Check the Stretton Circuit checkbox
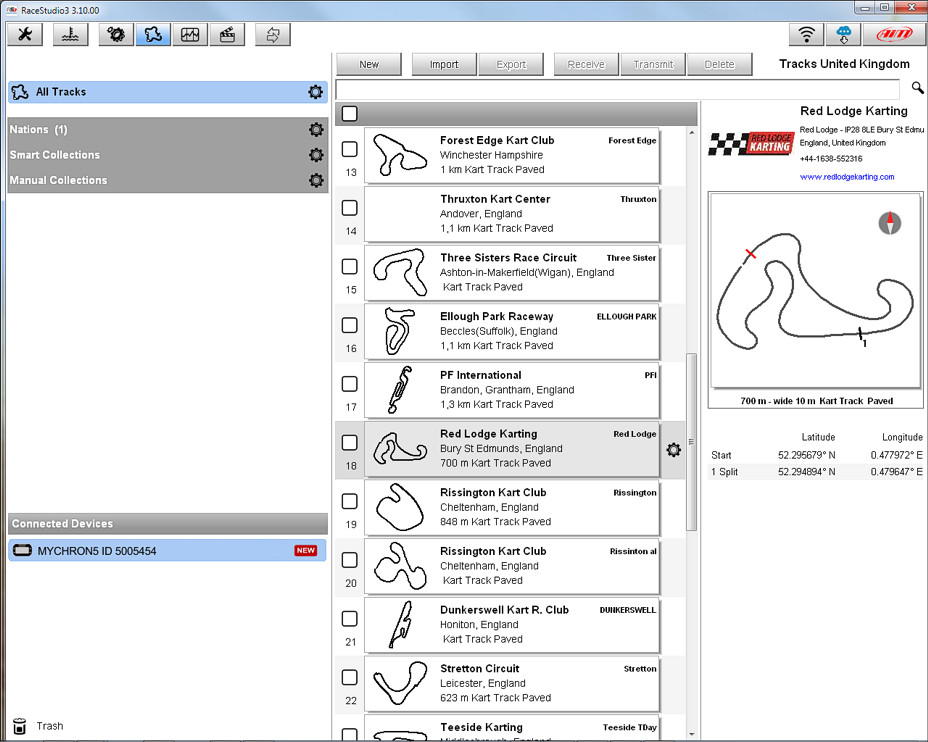The width and height of the screenshot is (928, 742). pyautogui.click(x=350, y=677)
